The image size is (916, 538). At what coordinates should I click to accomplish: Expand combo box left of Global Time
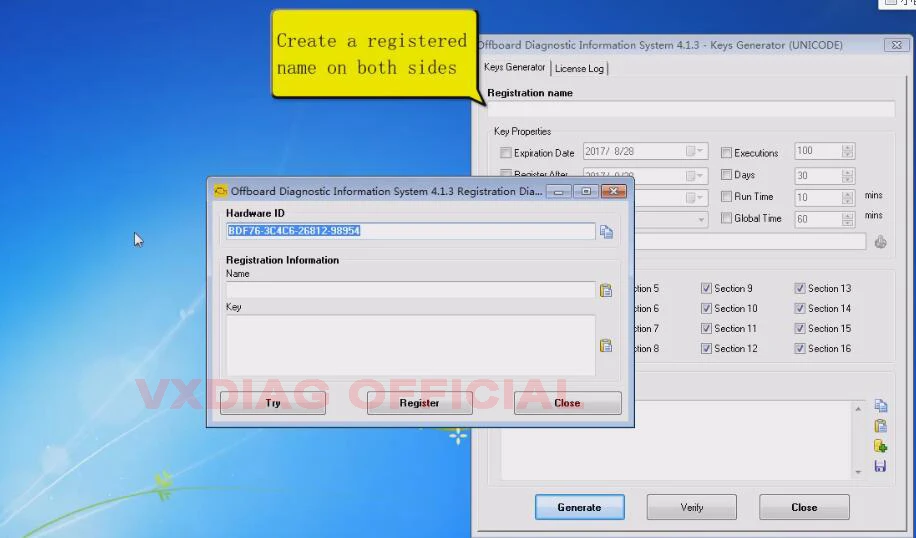point(701,220)
